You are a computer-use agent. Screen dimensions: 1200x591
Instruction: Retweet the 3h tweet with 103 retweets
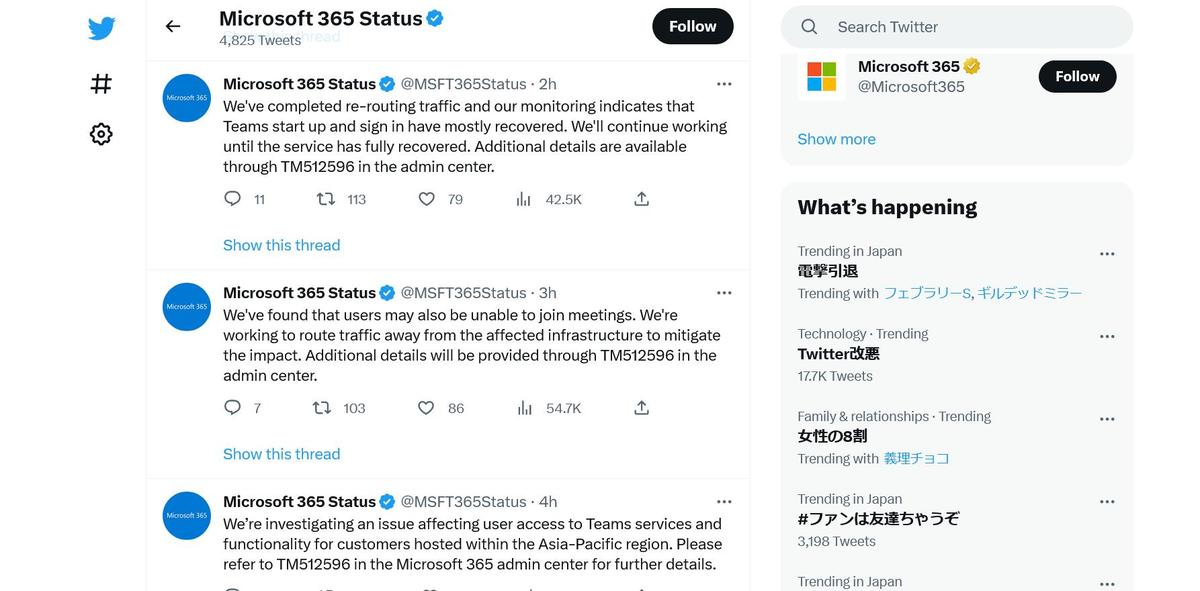pos(322,408)
